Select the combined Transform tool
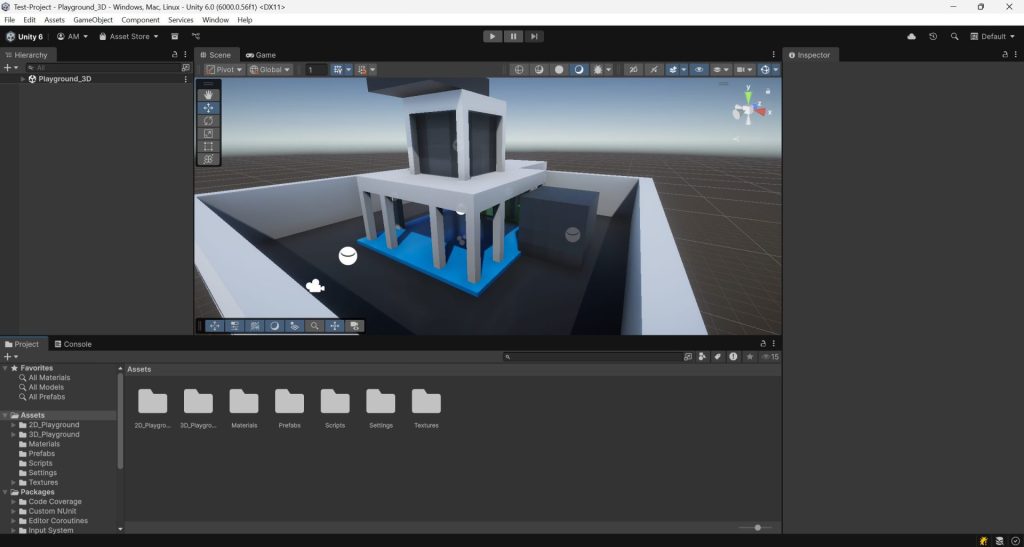The width and height of the screenshot is (1024, 547). point(208,159)
